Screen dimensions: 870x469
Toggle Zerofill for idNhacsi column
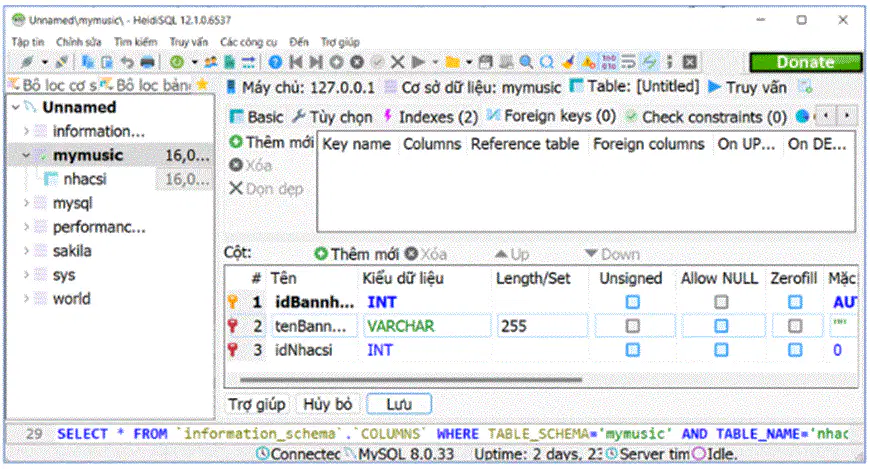point(795,350)
